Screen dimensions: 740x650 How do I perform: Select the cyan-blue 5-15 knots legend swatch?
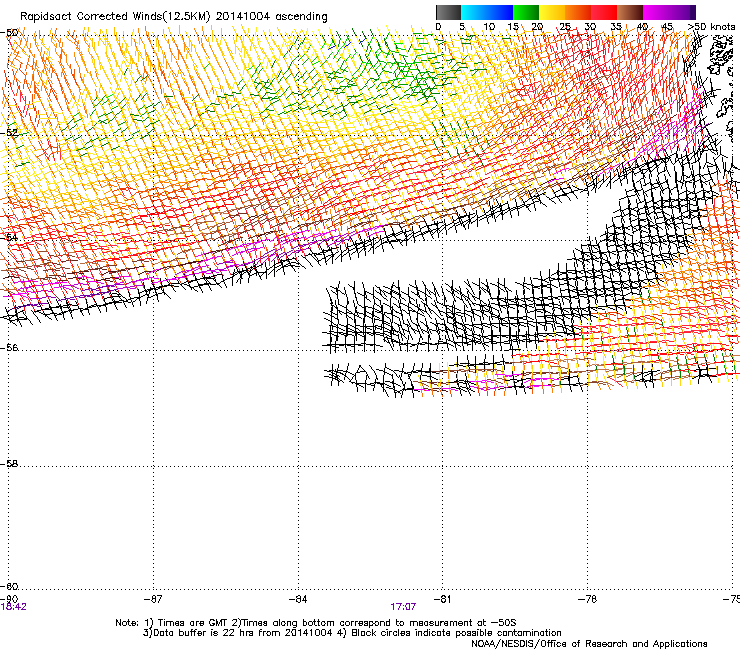tap(487, 12)
